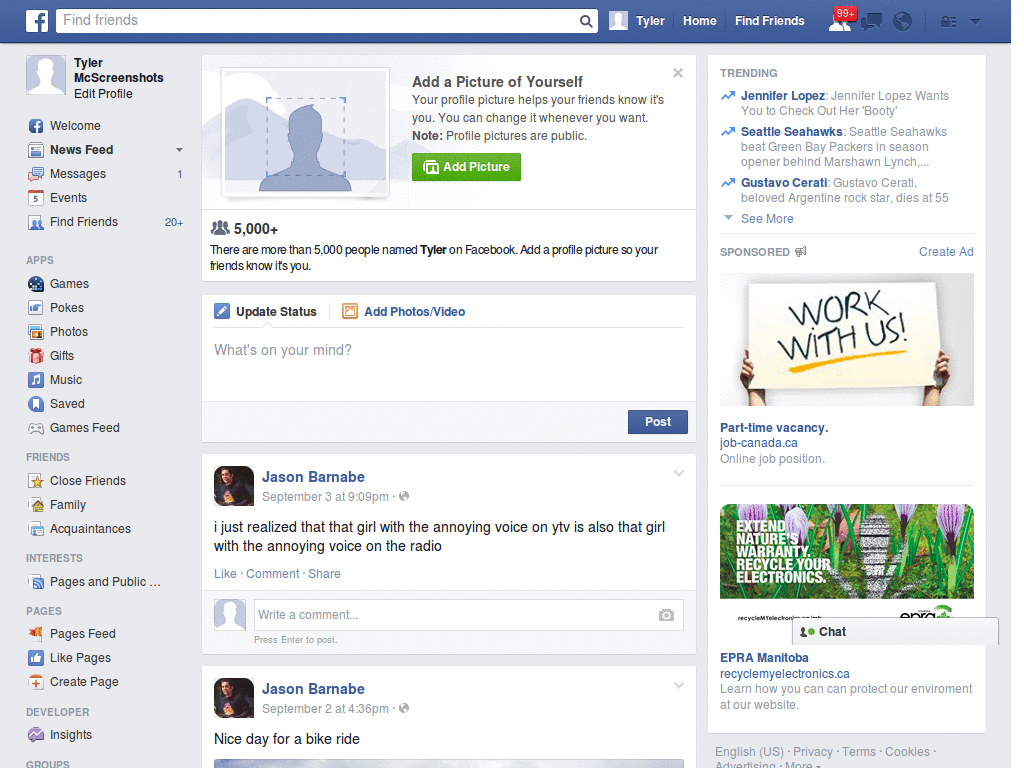1024x768 pixels.
Task: Expand News Feed sort dropdown arrow
Action: click(180, 150)
